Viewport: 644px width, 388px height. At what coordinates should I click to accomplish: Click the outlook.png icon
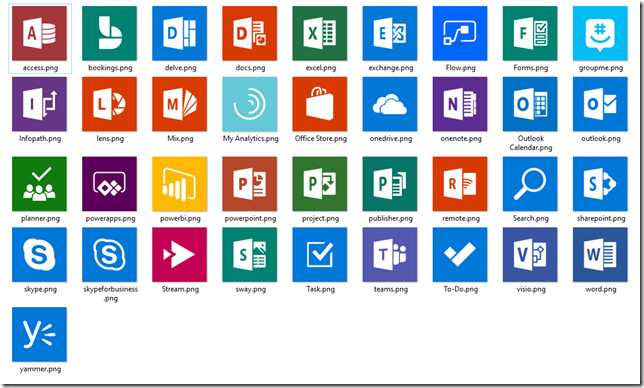600,104
